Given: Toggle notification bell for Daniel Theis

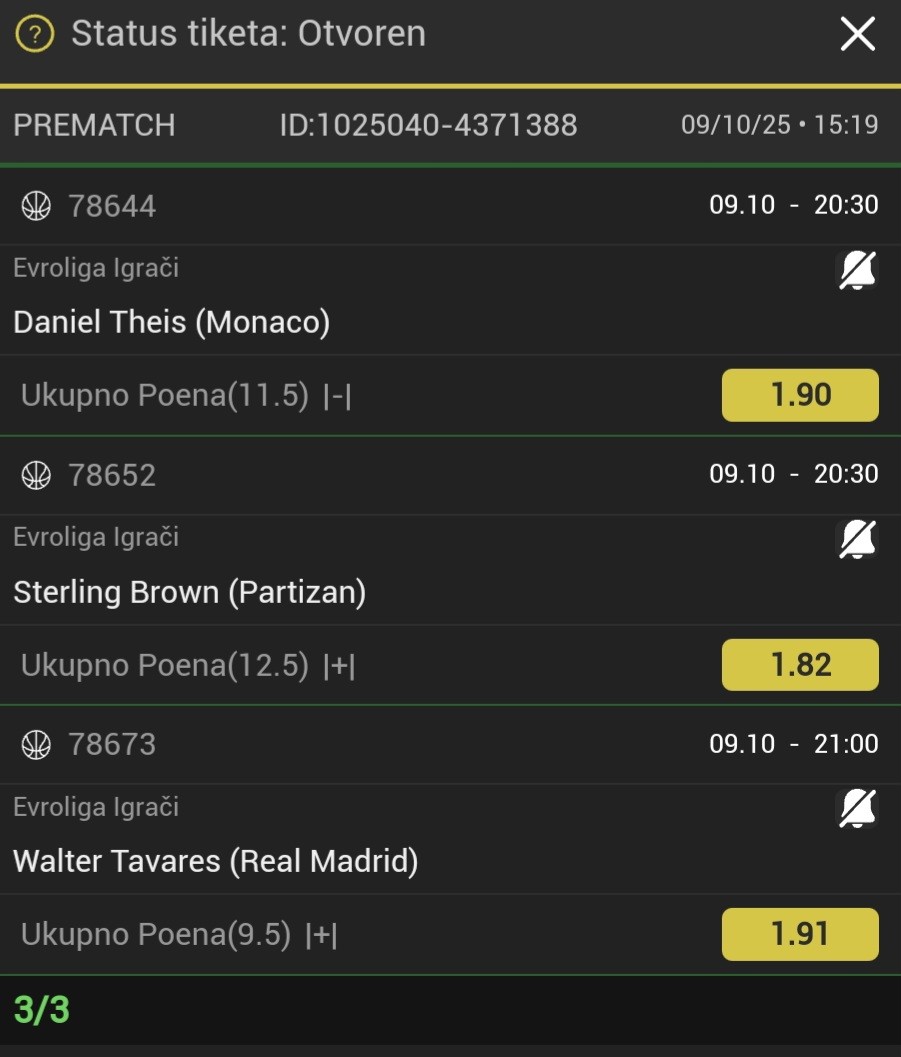Looking at the screenshot, I should point(856,270).
